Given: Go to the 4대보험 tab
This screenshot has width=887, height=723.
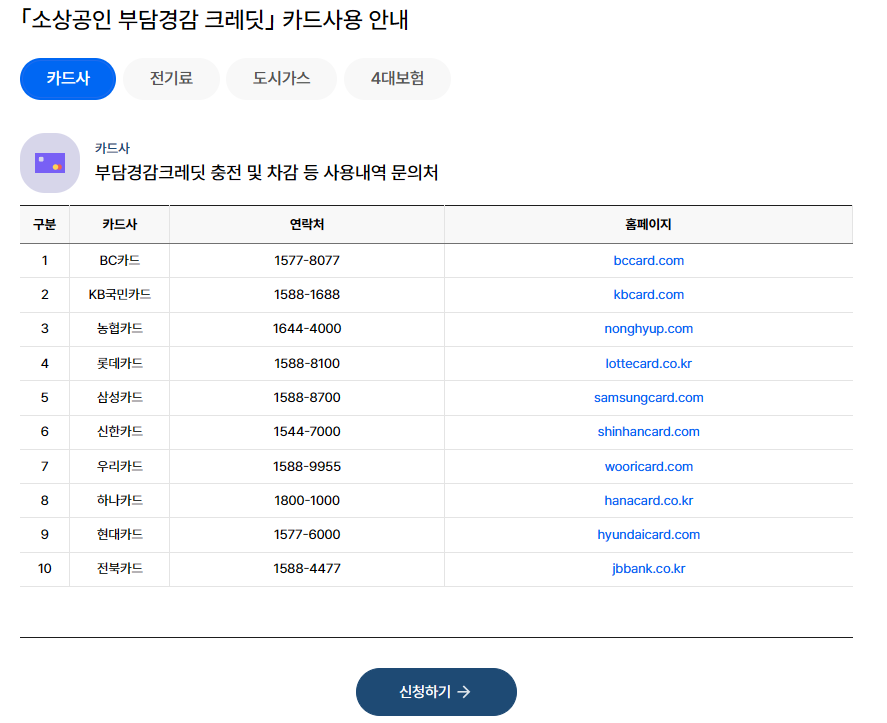Looking at the screenshot, I should pyautogui.click(x=397, y=79).
